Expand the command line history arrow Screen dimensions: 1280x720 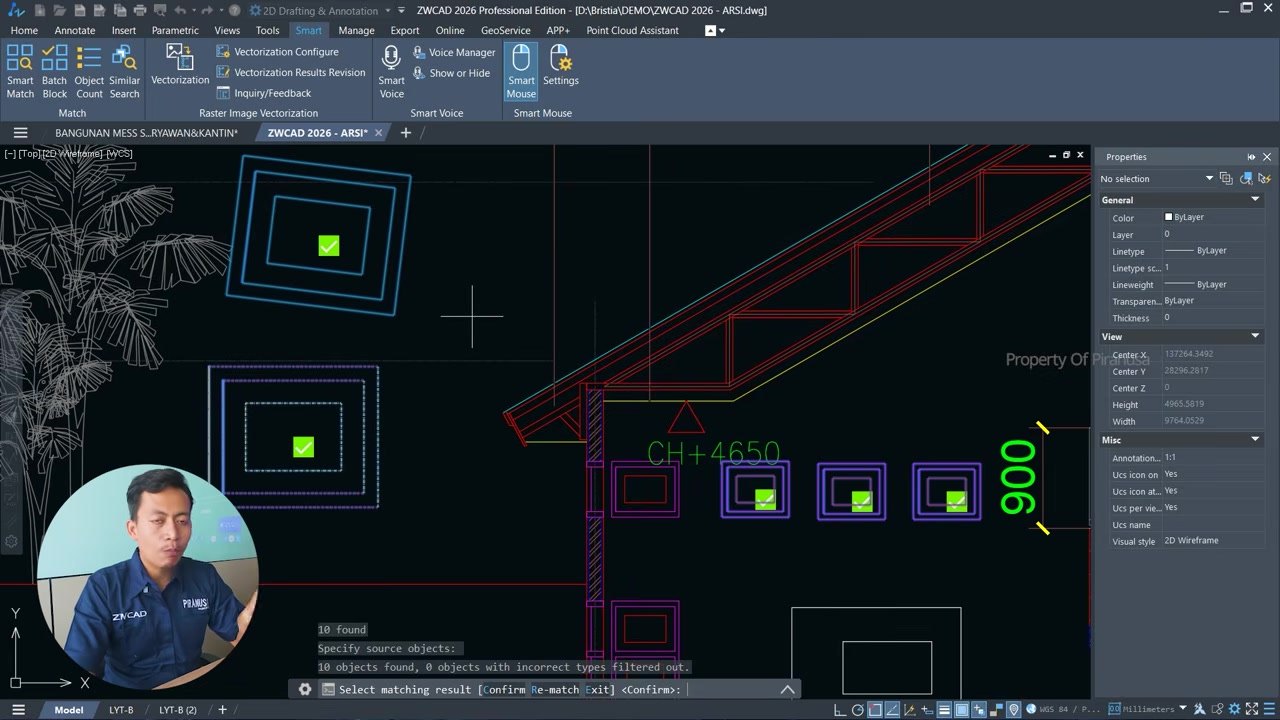point(788,689)
